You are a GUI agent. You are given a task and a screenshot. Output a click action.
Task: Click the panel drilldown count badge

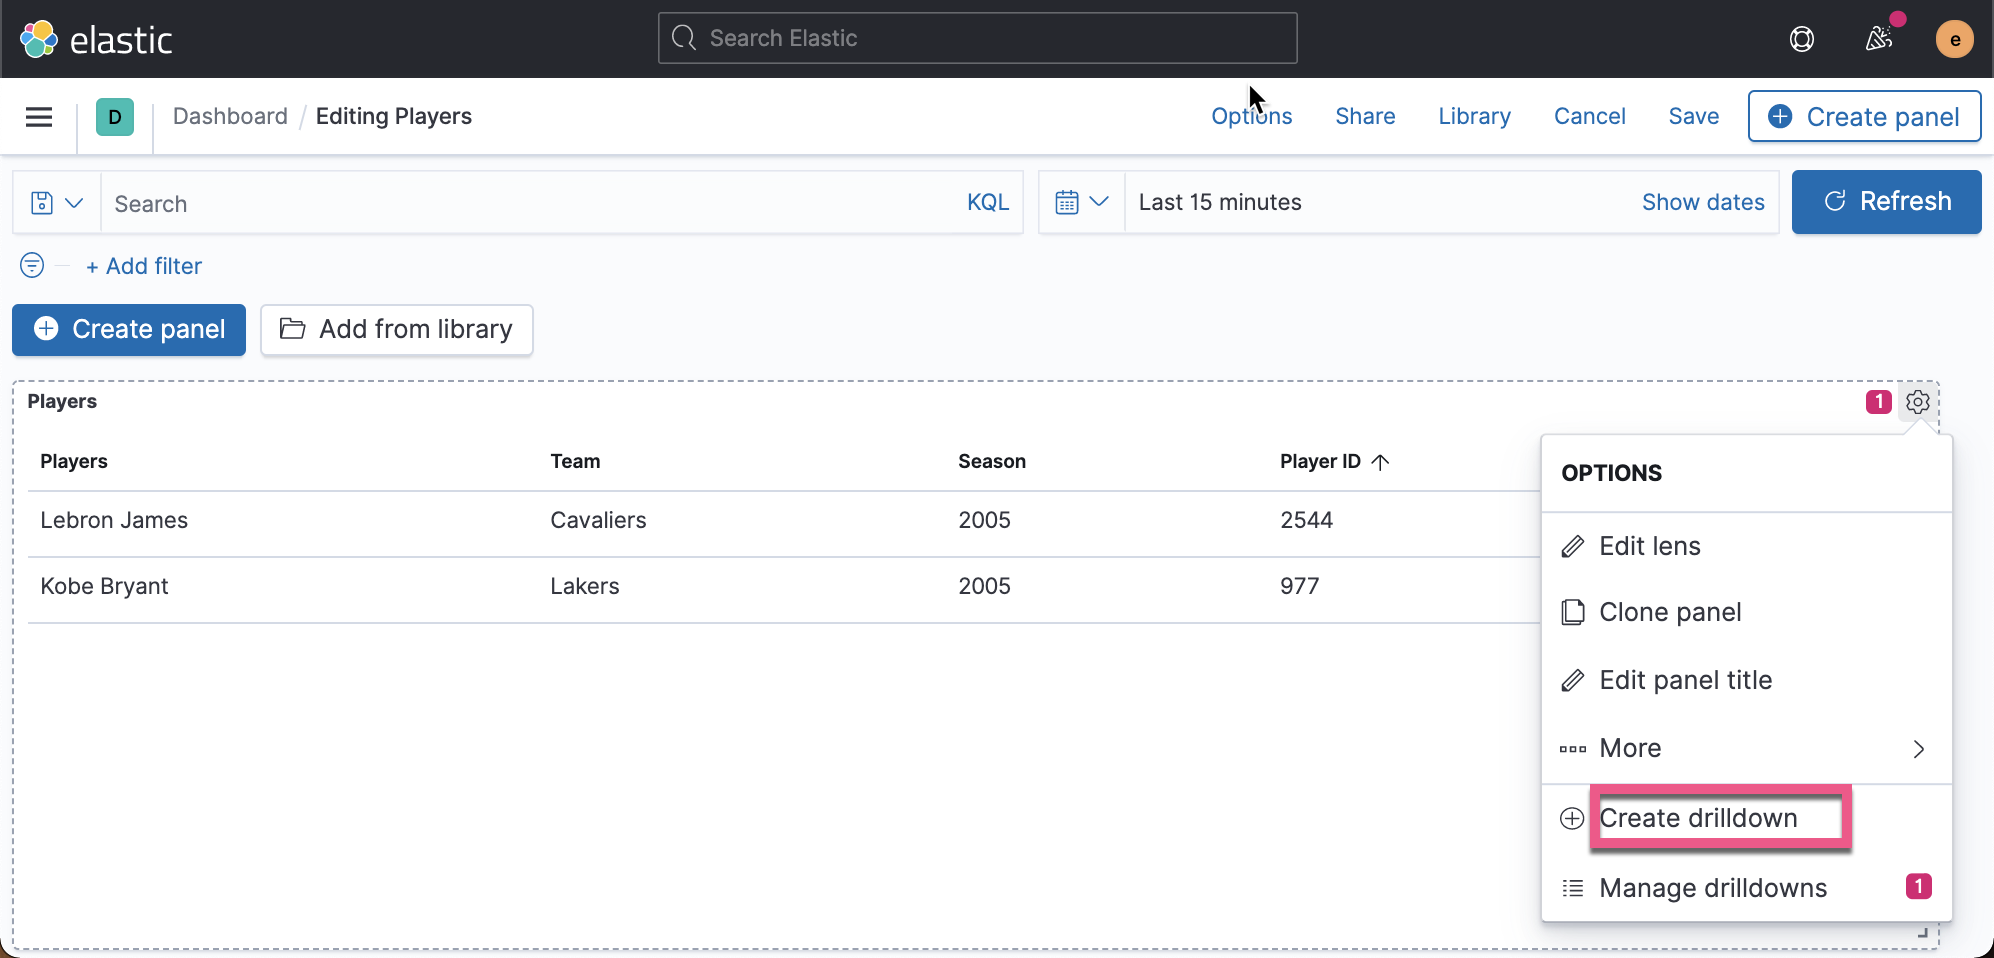[1878, 401]
